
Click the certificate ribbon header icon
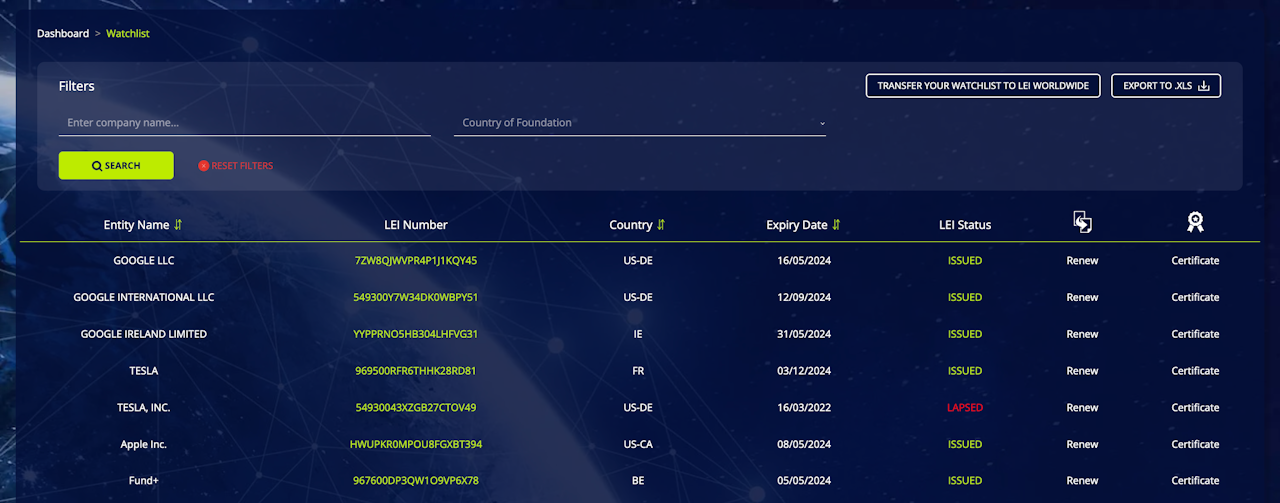pos(1195,222)
